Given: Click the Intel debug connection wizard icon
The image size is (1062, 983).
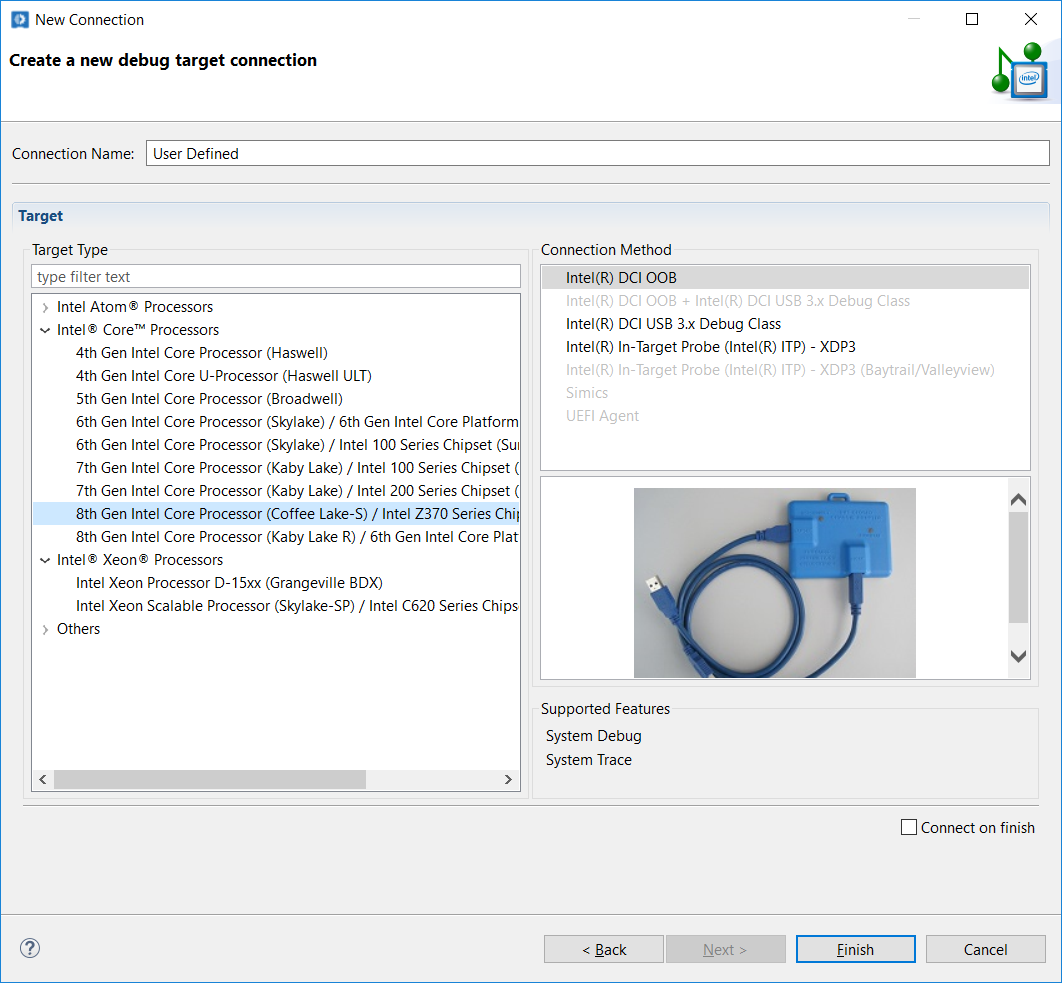Looking at the screenshot, I should tap(1019, 71).
